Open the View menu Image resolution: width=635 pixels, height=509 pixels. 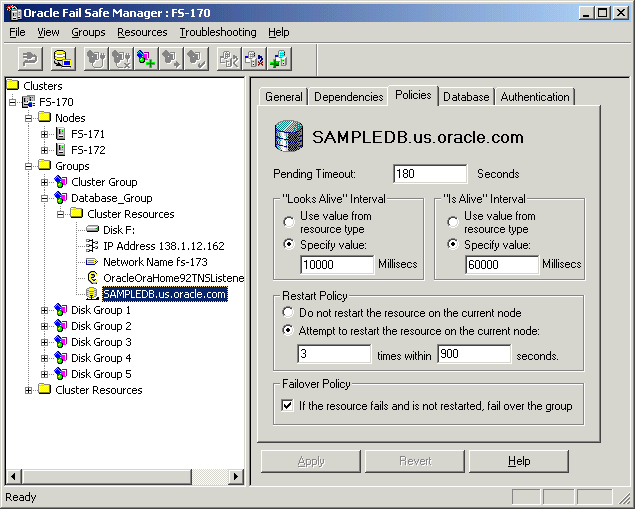48,32
